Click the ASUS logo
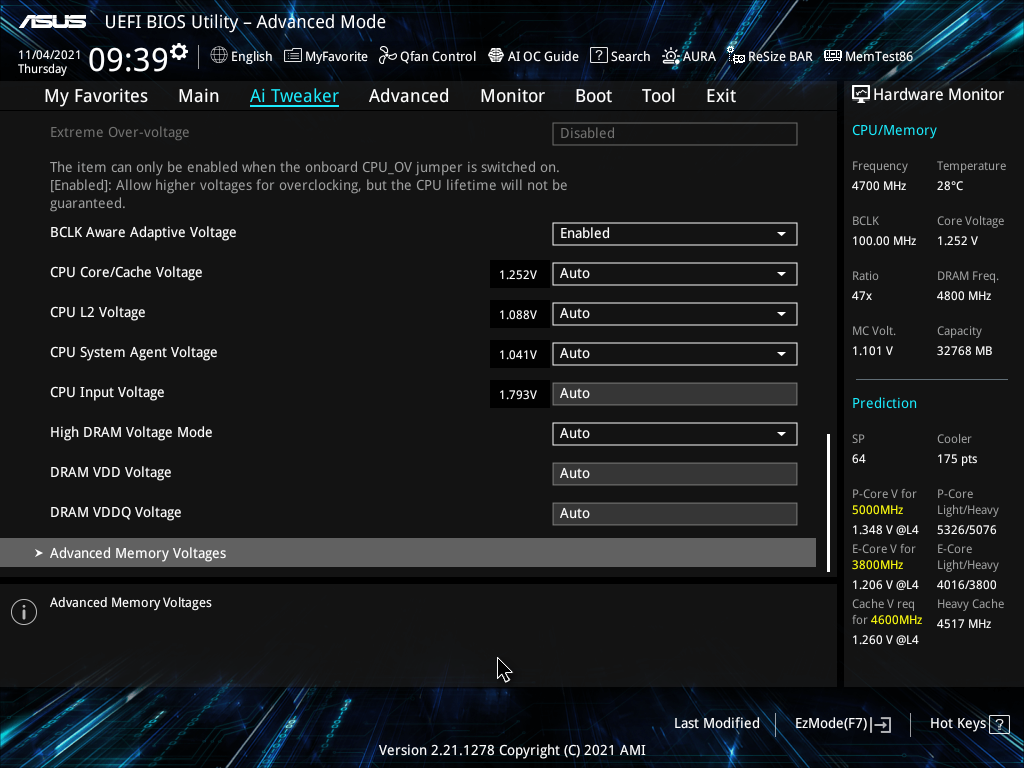The height and width of the screenshot is (768, 1024). click(52, 22)
